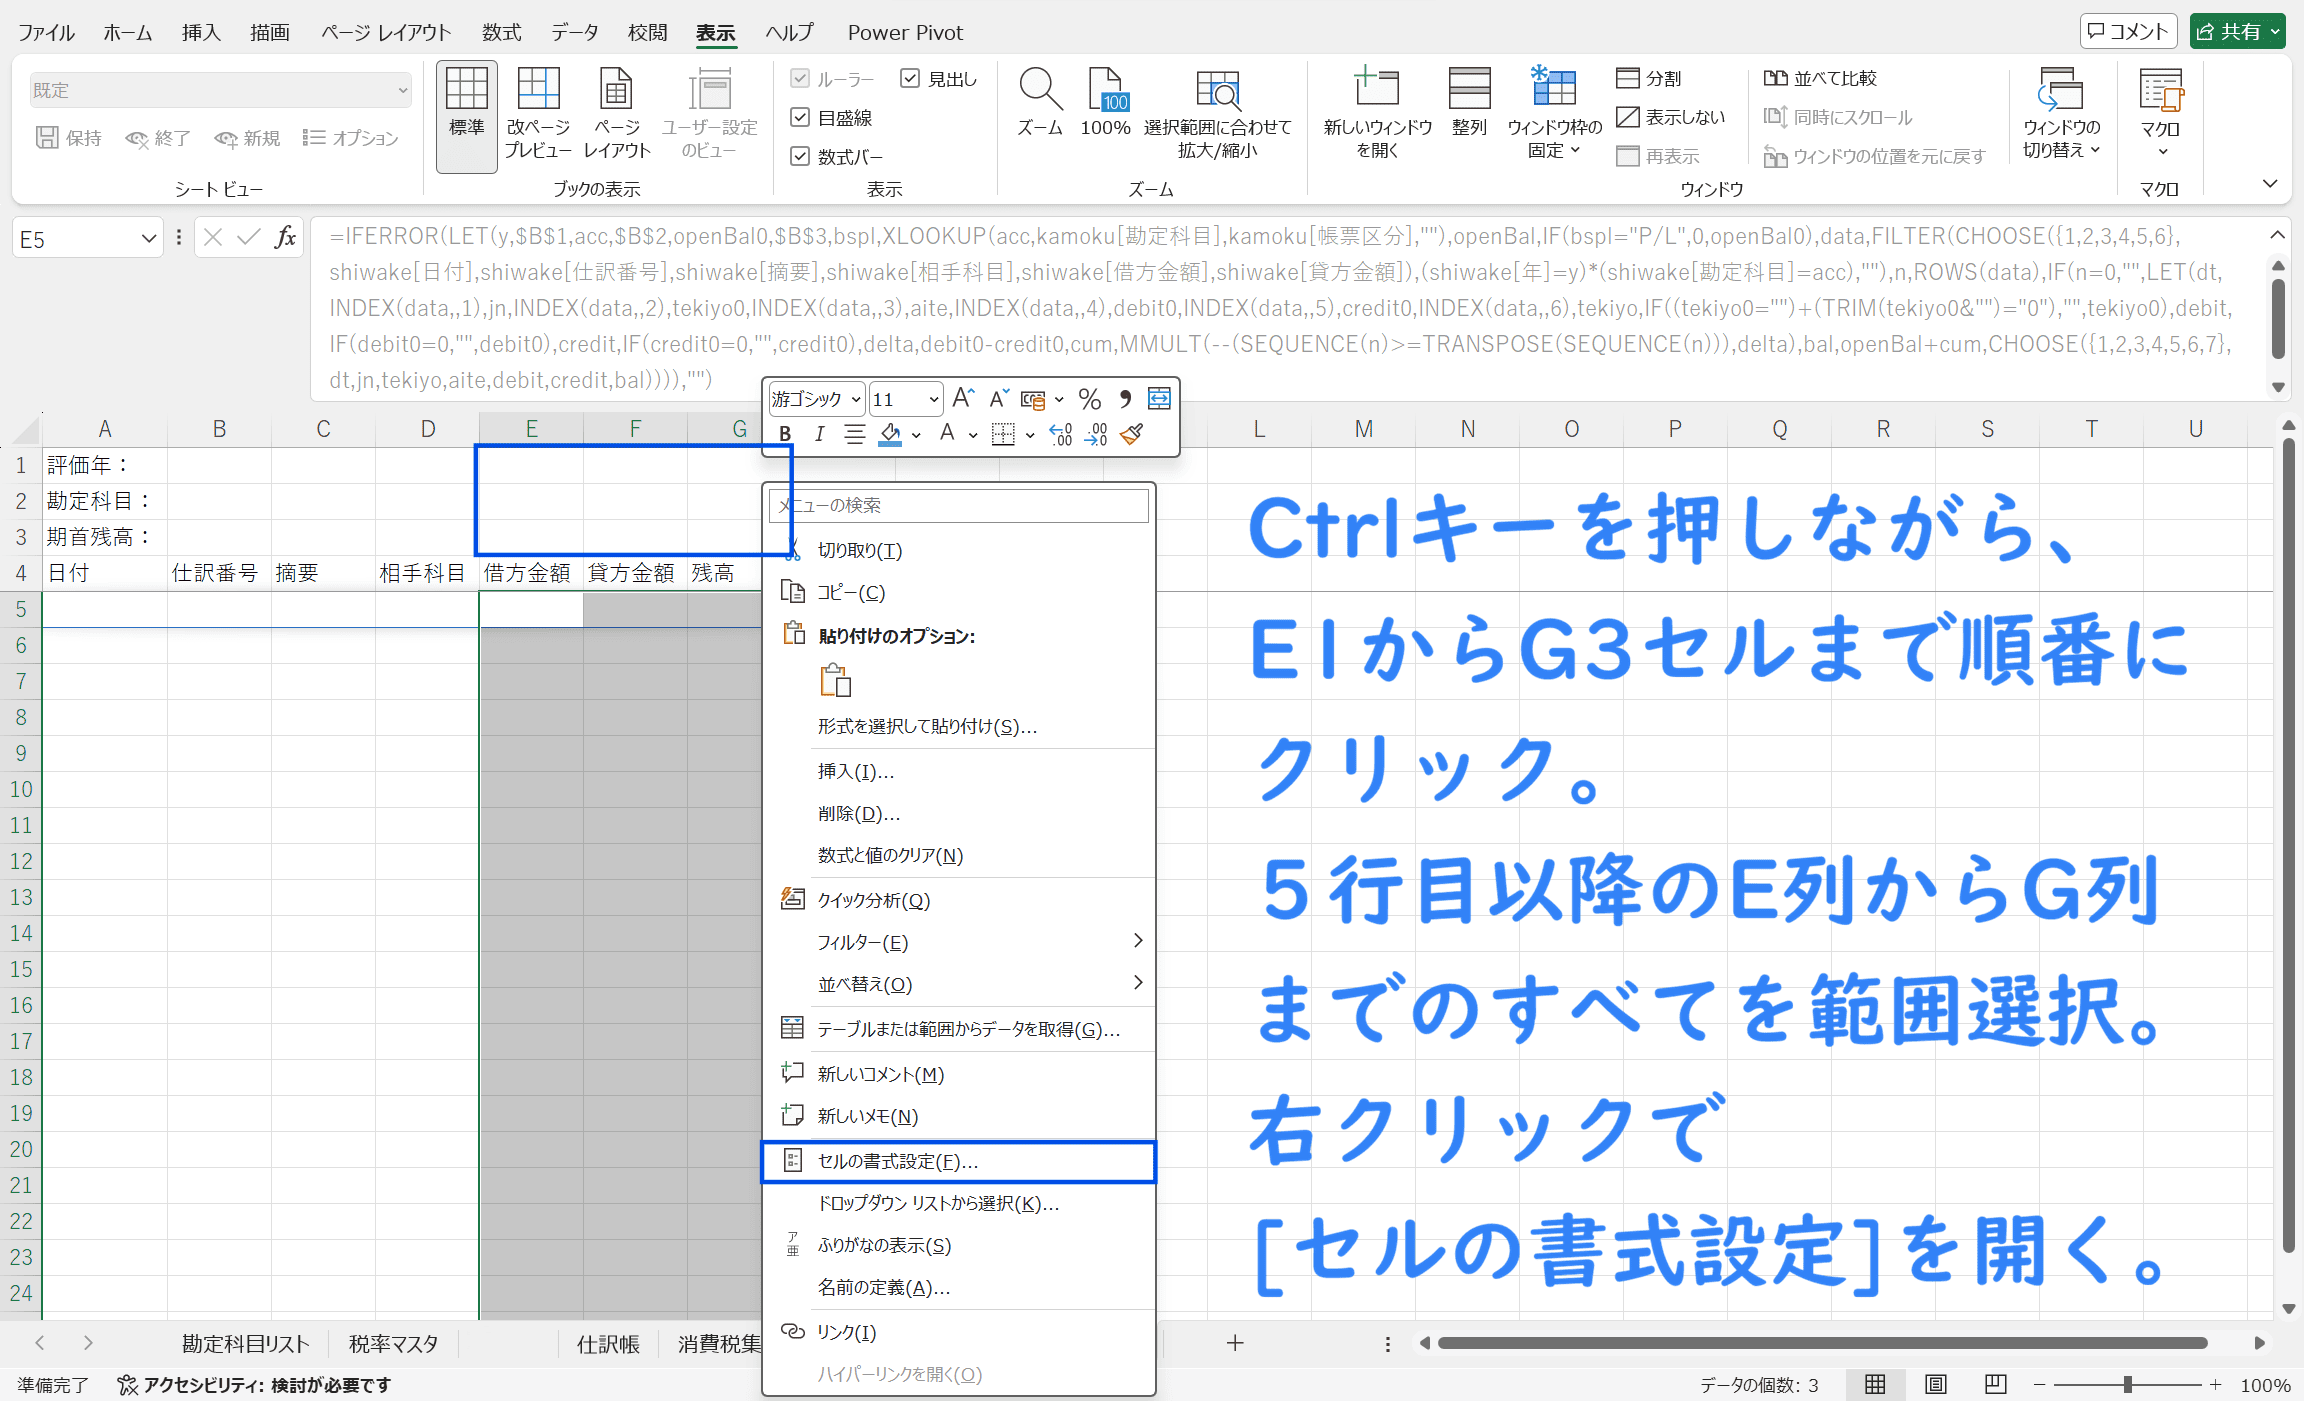The height and width of the screenshot is (1401, 2304).
Task: Open the Name Box dropdown arrow
Action: click(149, 238)
